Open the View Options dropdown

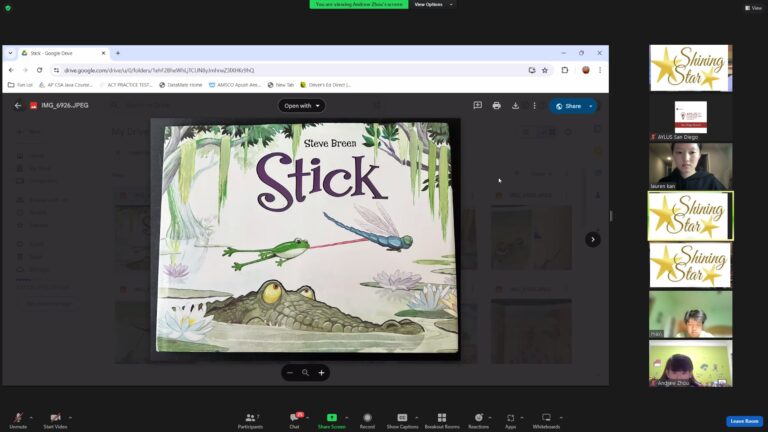tap(433, 4)
